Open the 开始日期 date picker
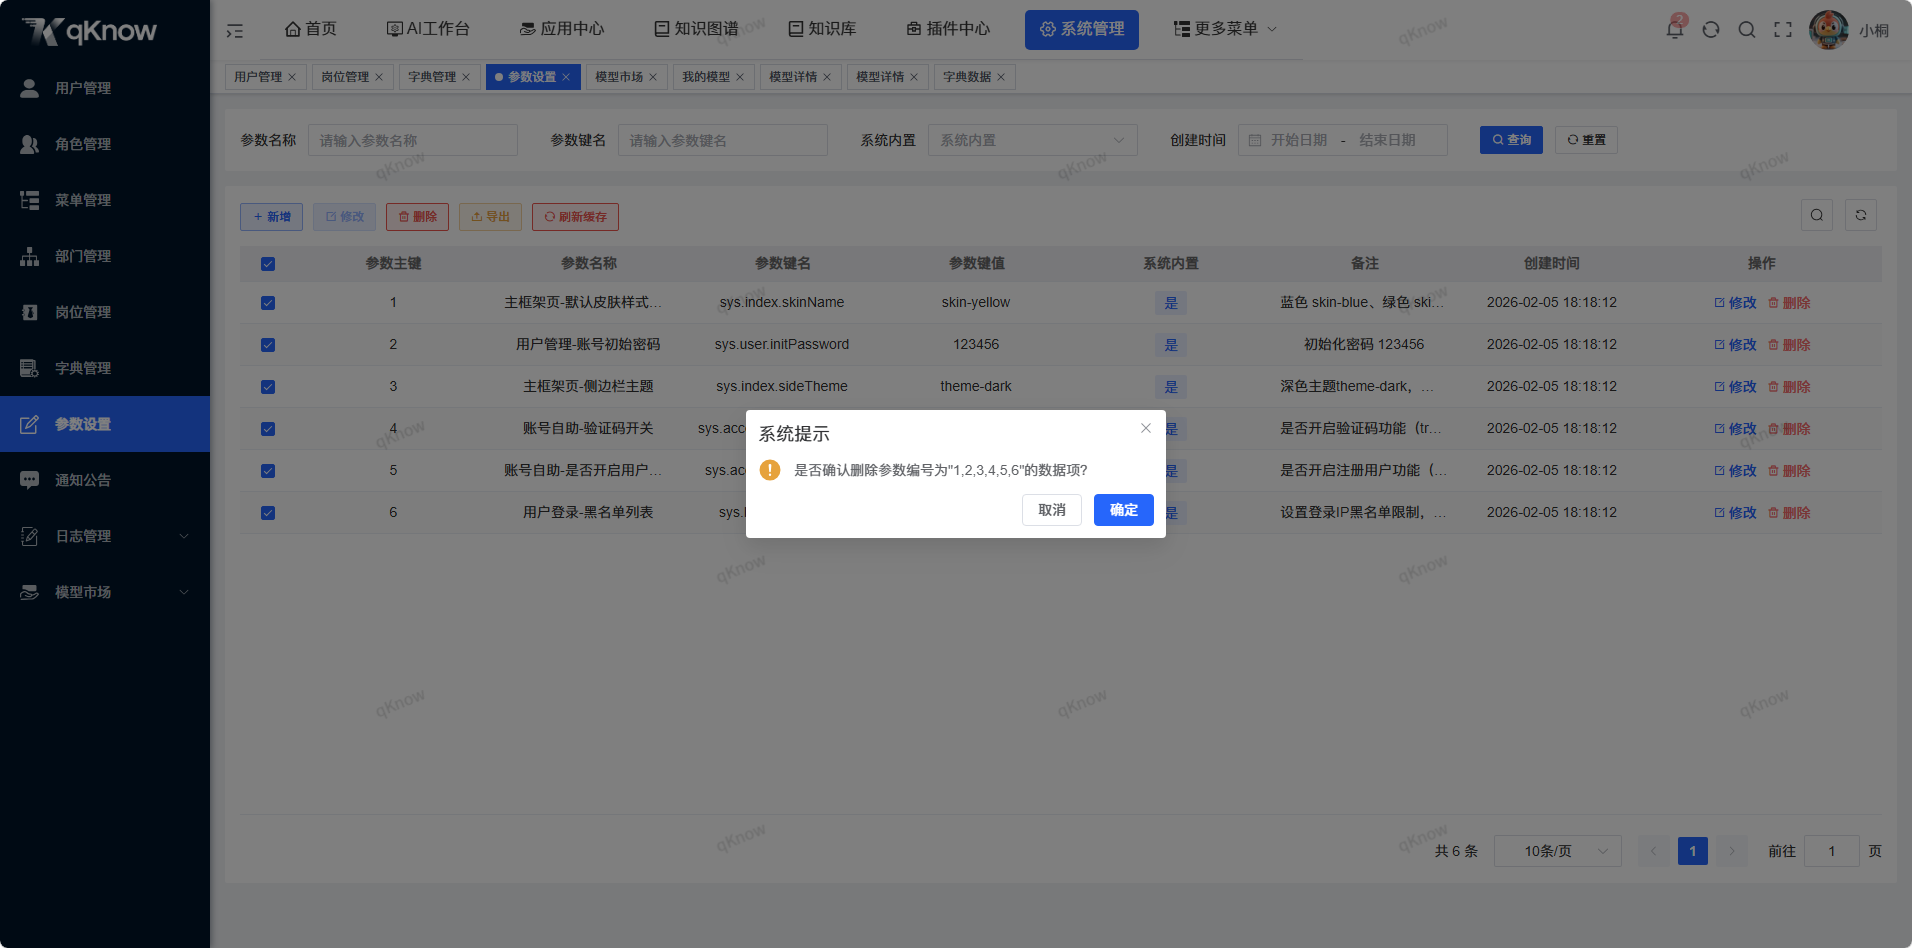Image resolution: width=1912 pixels, height=948 pixels. point(1298,140)
